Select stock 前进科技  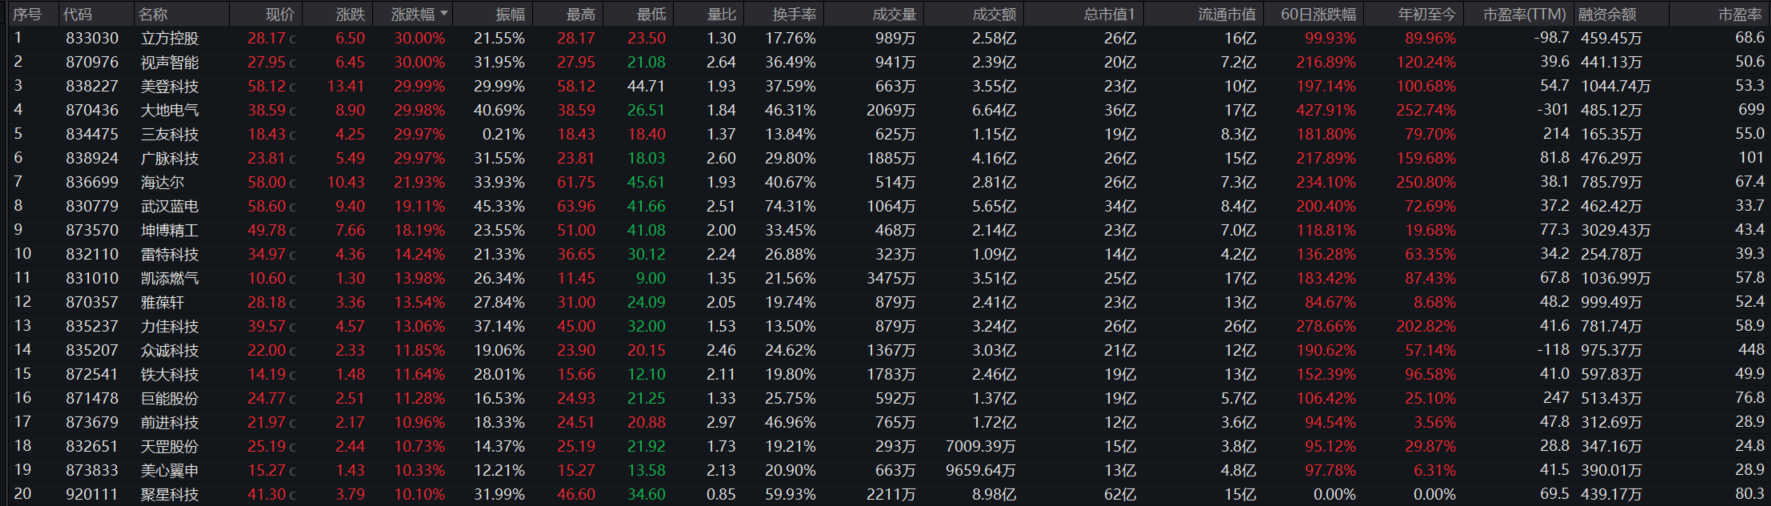pyautogui.click(x=169, y=422)
